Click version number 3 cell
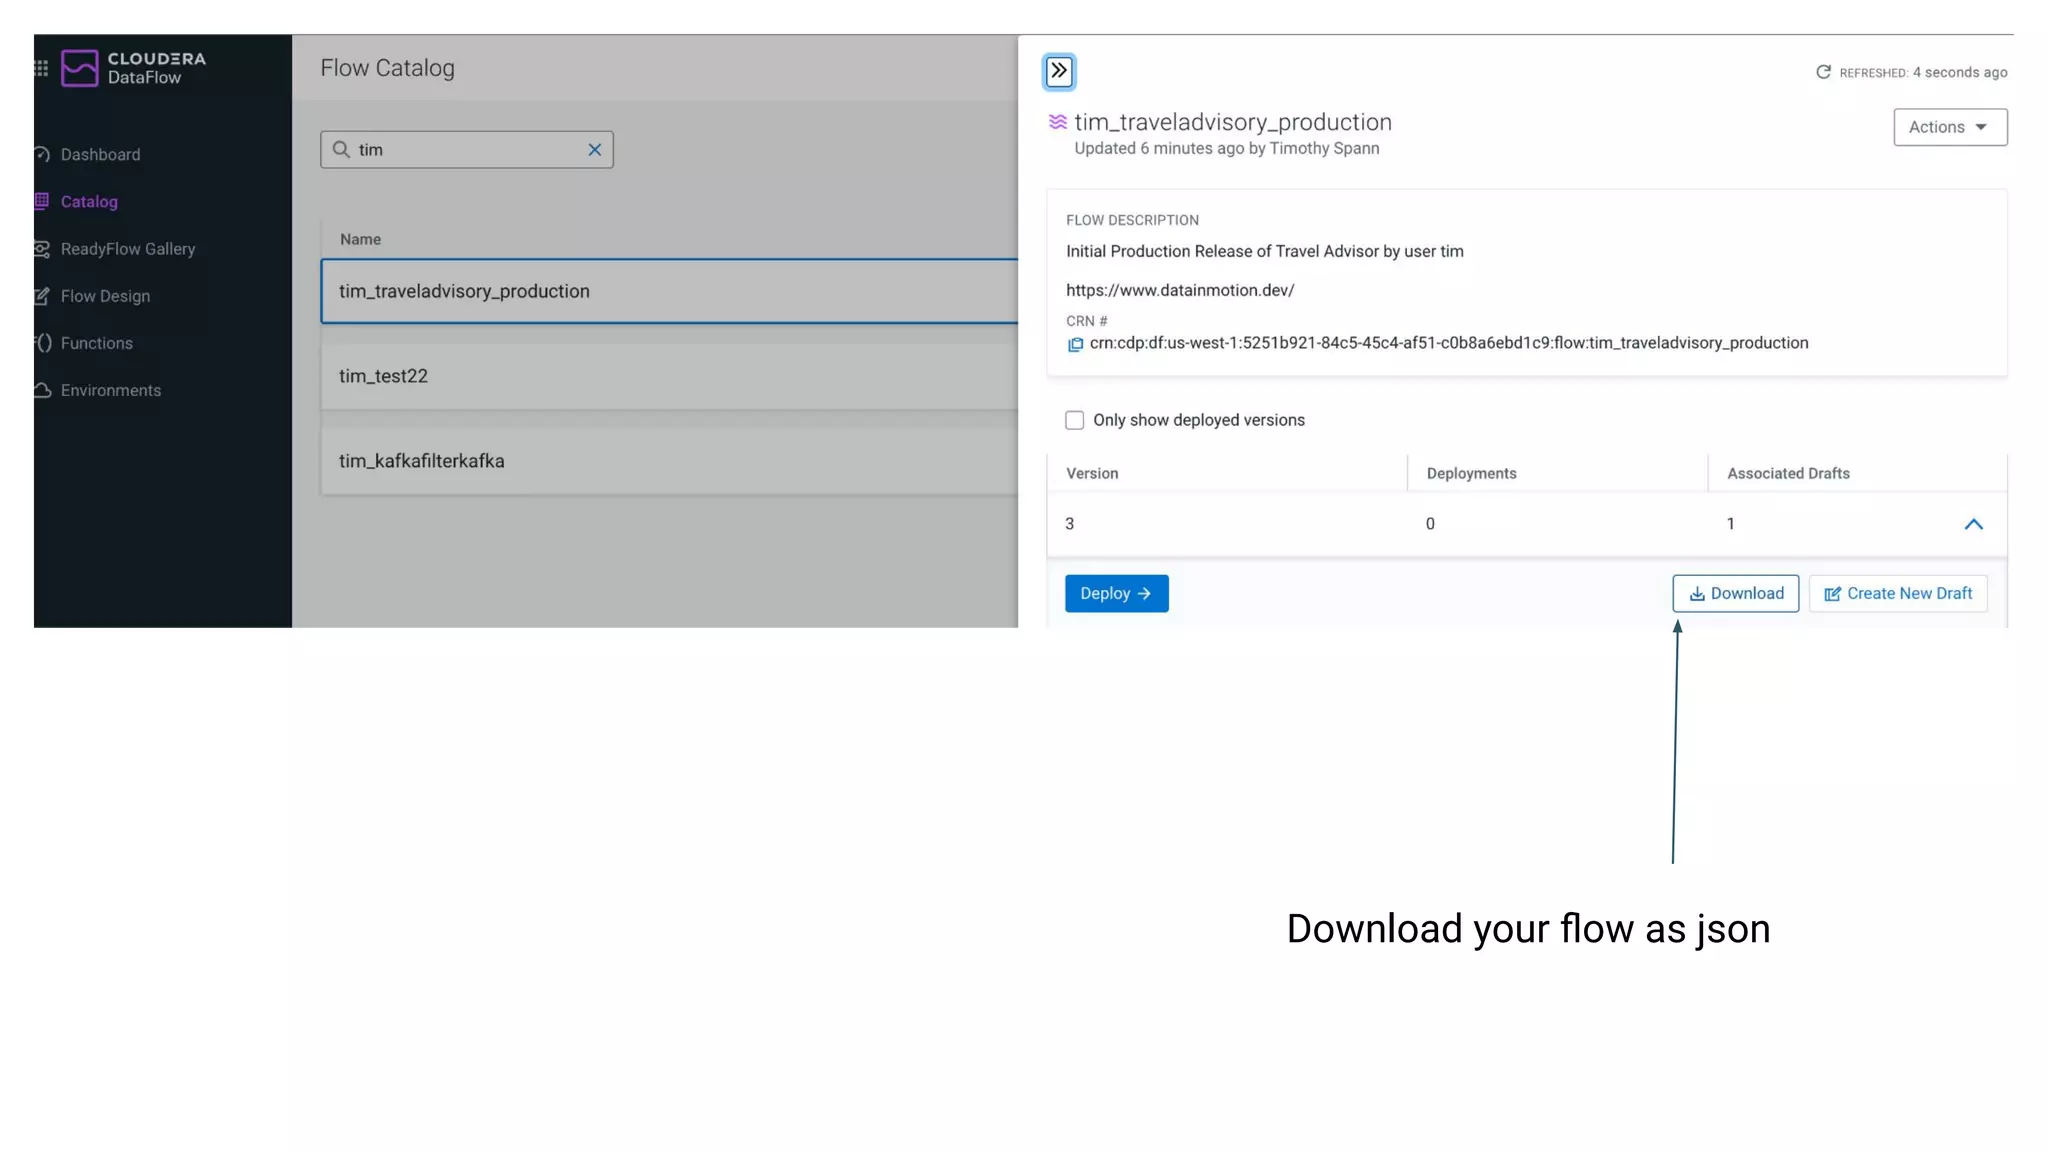The image size is (2048, 1152). pyautogui.click(x=1070, y=524)
